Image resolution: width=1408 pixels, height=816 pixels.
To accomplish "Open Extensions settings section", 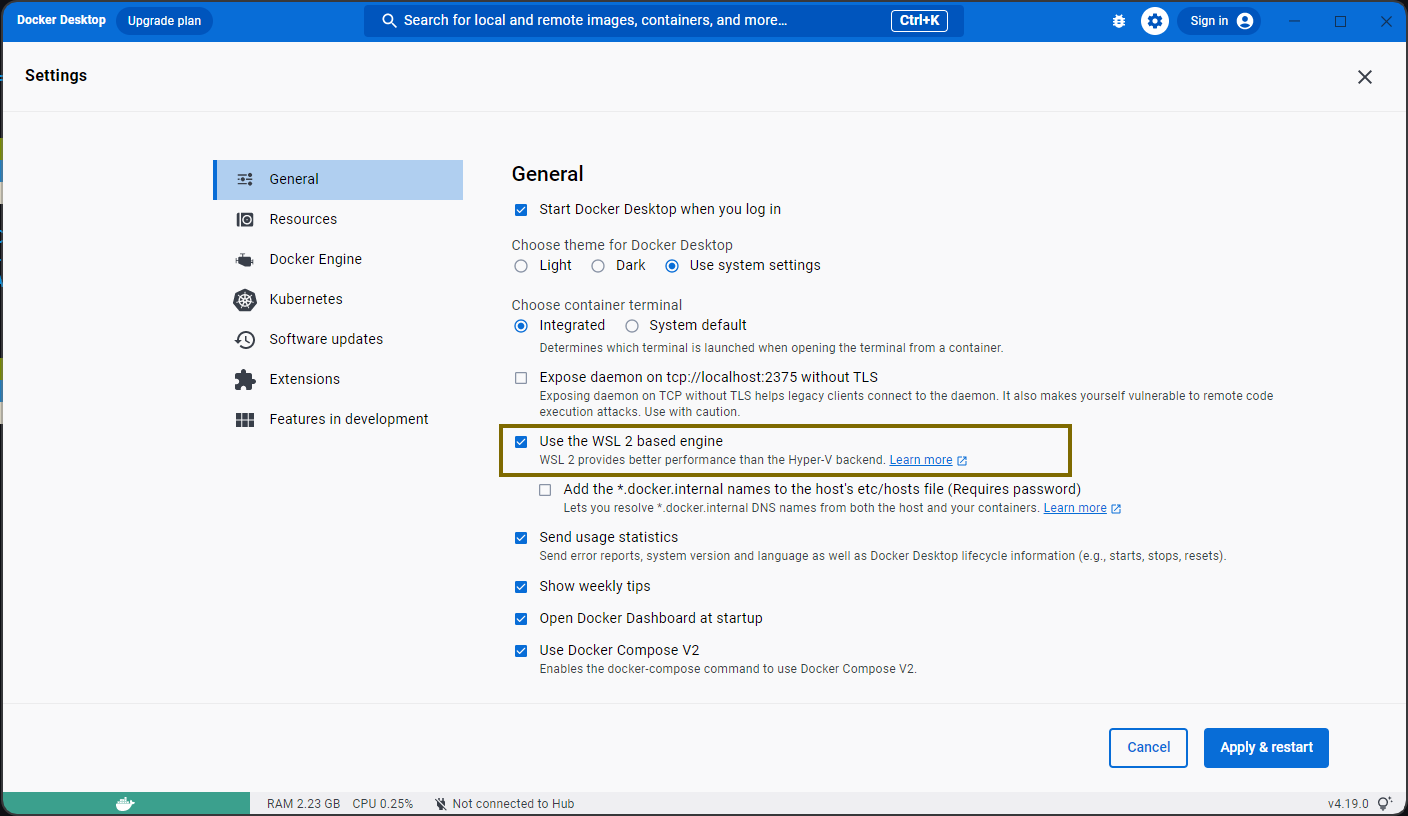I will click(338, 380).
